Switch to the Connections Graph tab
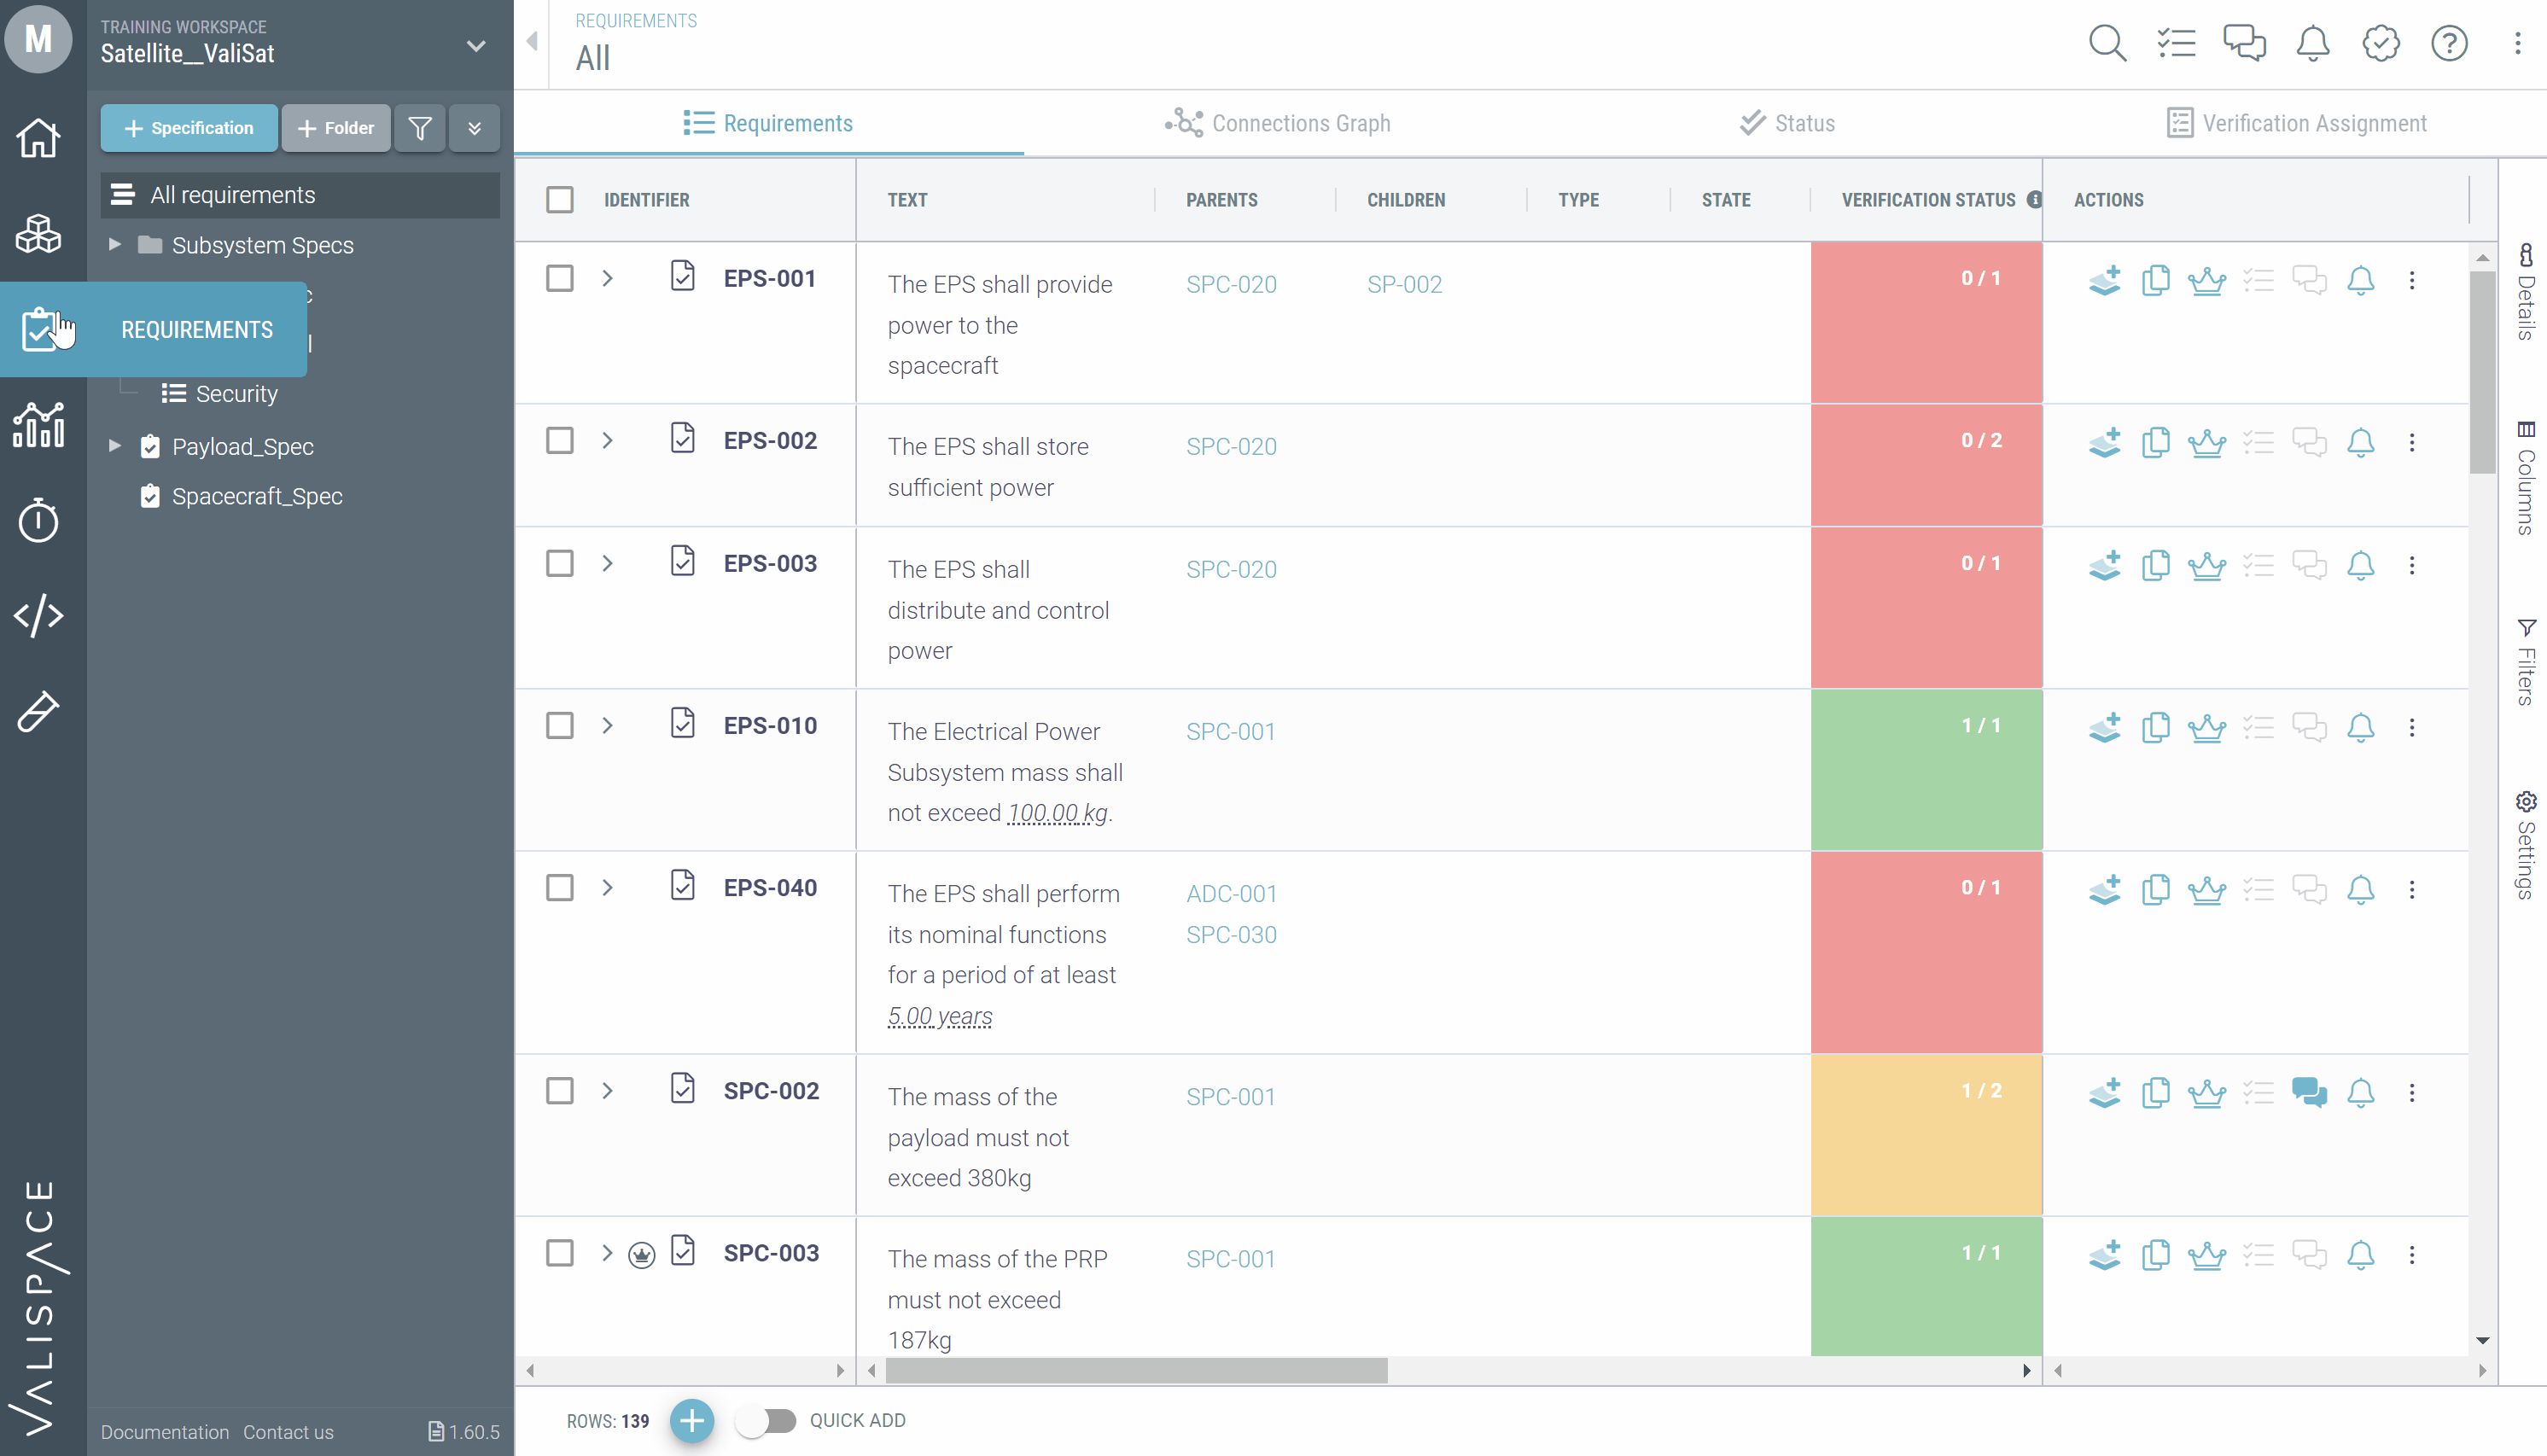The width and height of the screenshot is (2547, 1456). click(x=1277, y=123)
